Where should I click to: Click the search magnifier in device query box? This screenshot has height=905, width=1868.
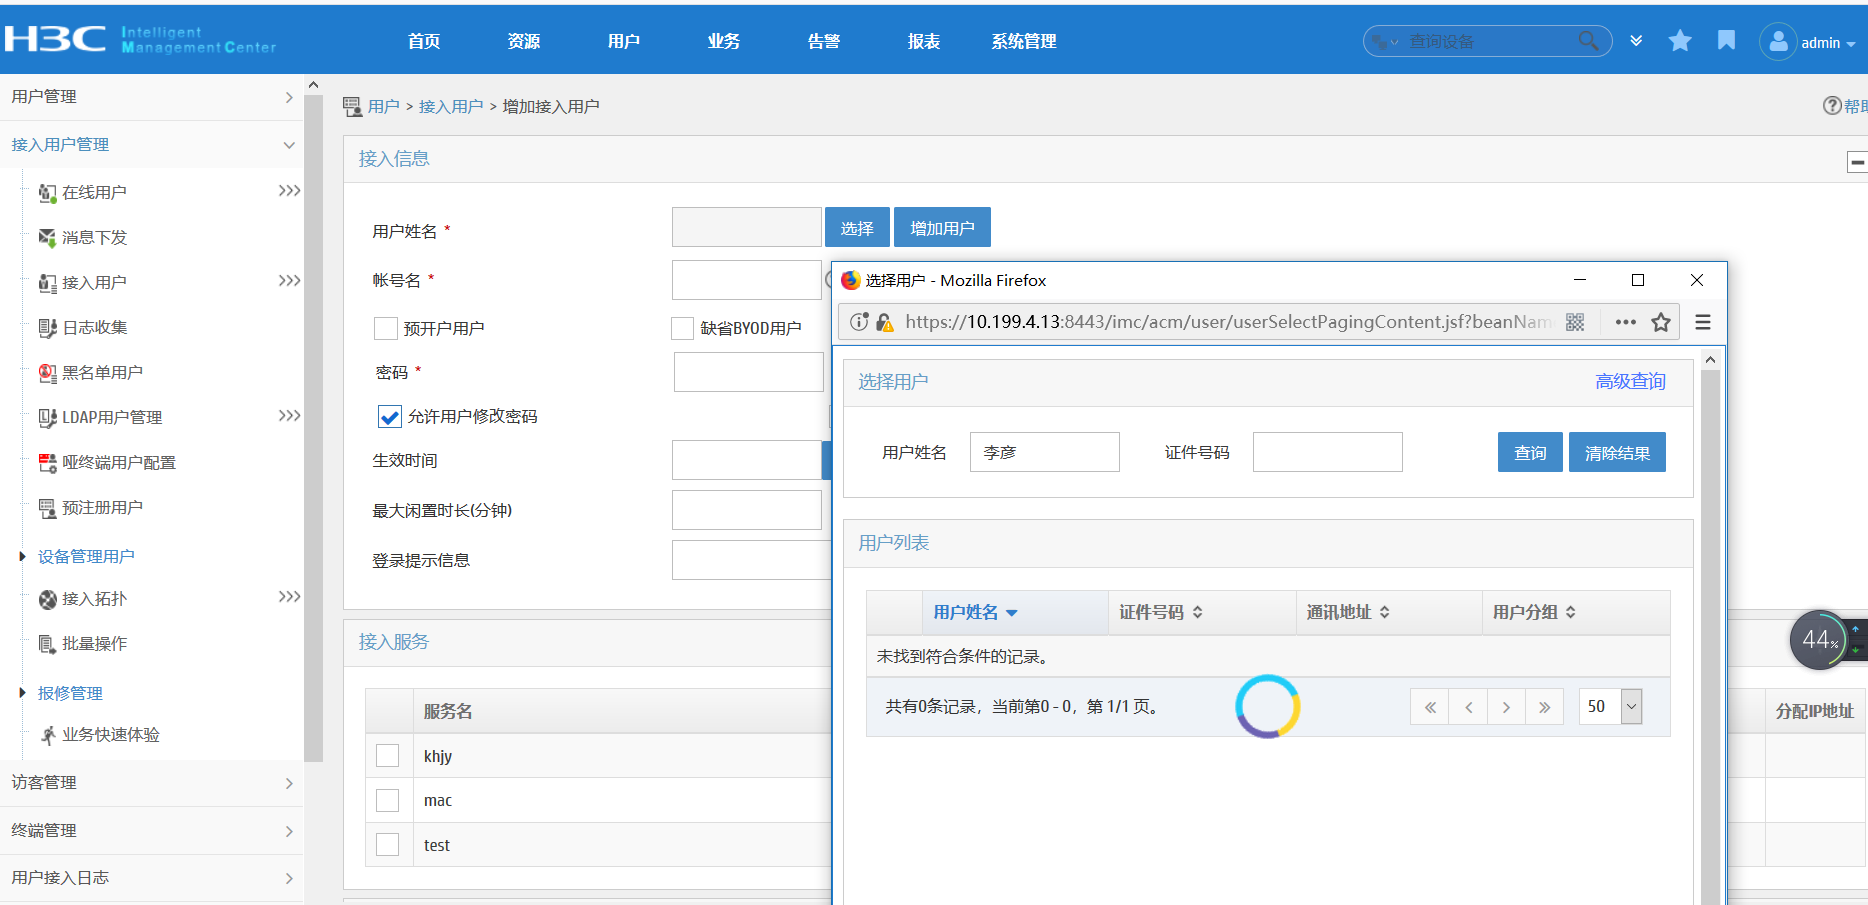pyautogui.click(x=1588, y=41)
